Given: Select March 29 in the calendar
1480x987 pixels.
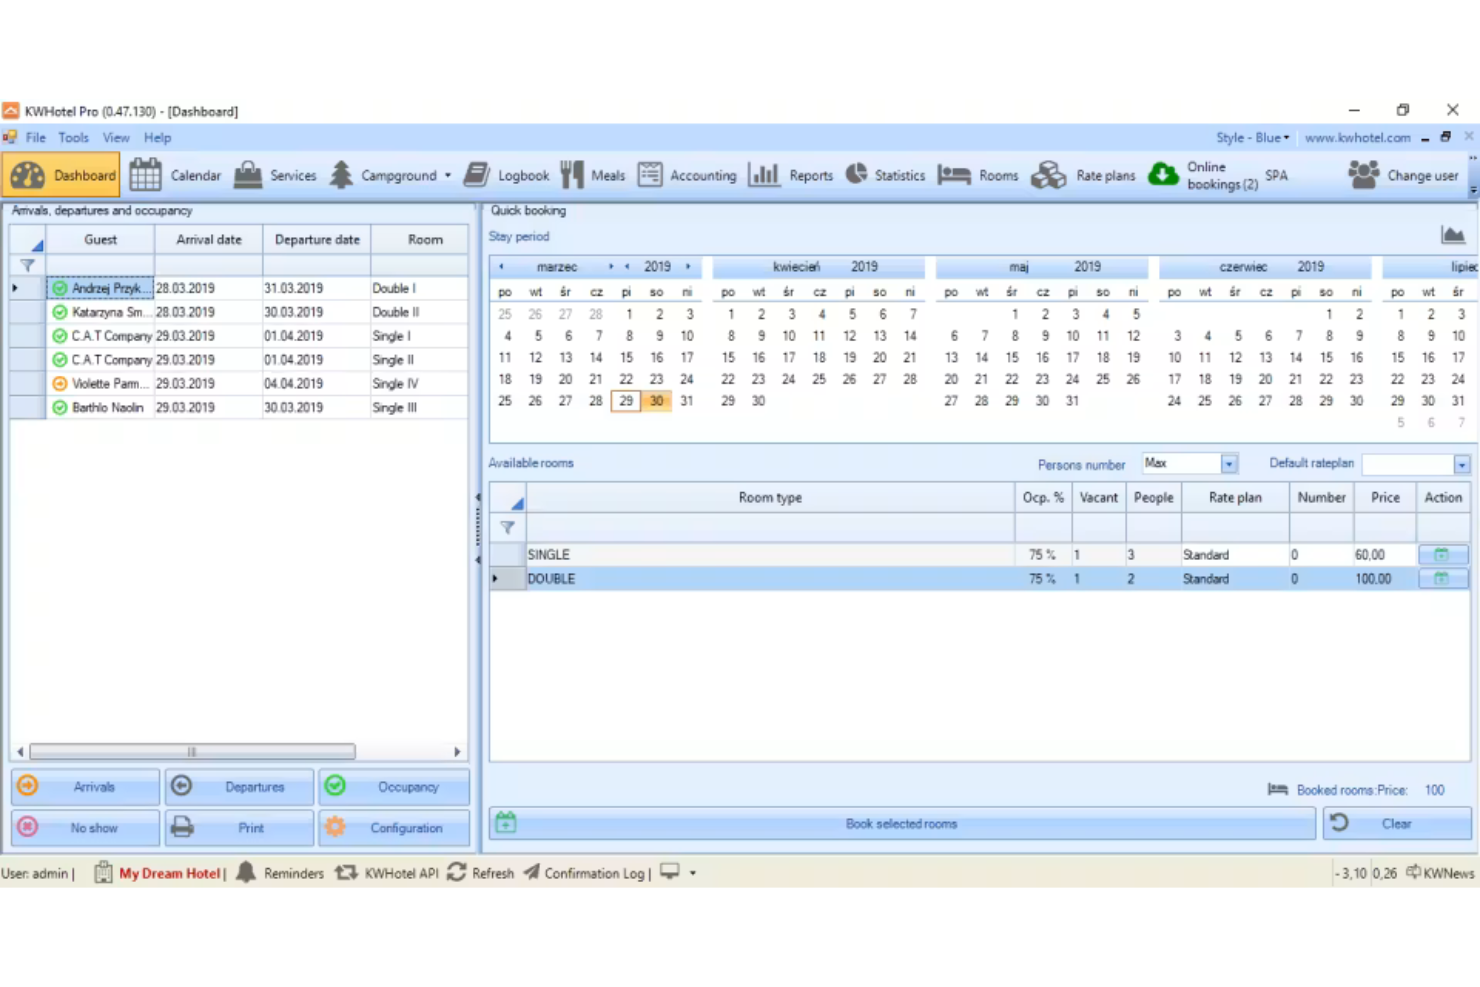Looking at the screenshot, I should click(626, 401).
